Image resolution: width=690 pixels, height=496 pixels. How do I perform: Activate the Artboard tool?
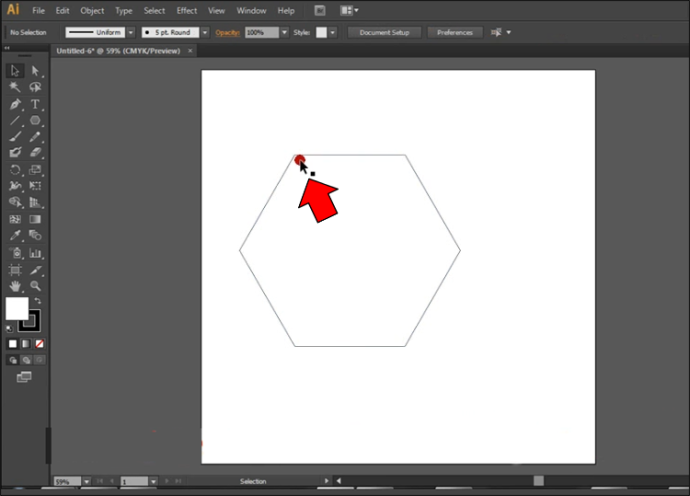pos(15,270)
